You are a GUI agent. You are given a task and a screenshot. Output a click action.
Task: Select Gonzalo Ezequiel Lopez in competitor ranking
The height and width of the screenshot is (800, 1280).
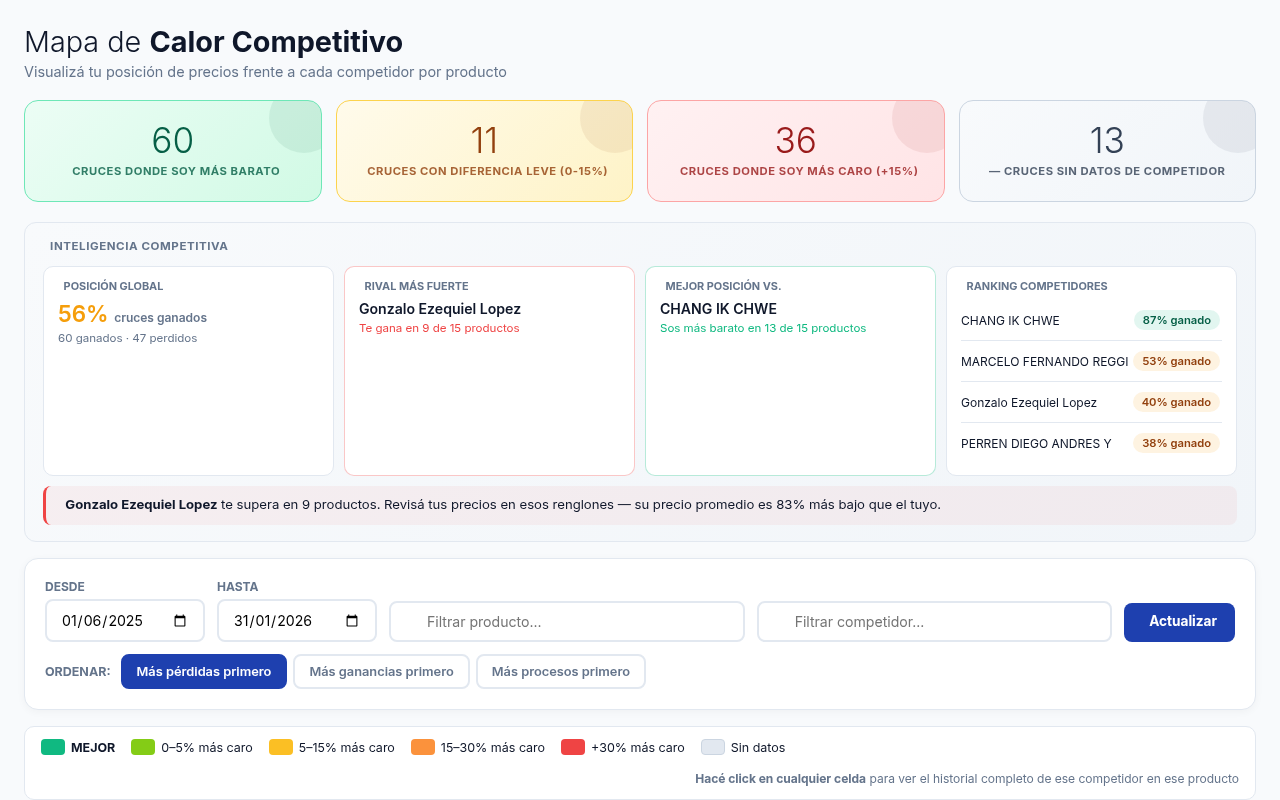(1029, 403)
